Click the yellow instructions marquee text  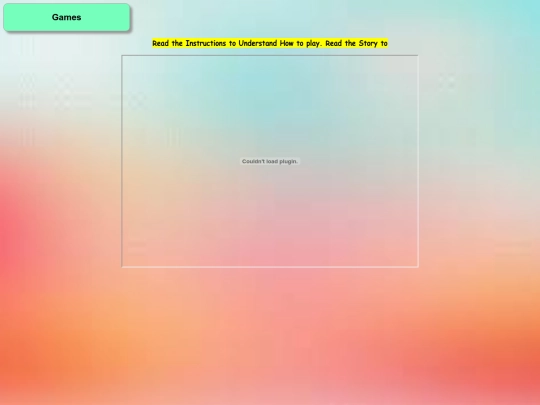point(270,43)
